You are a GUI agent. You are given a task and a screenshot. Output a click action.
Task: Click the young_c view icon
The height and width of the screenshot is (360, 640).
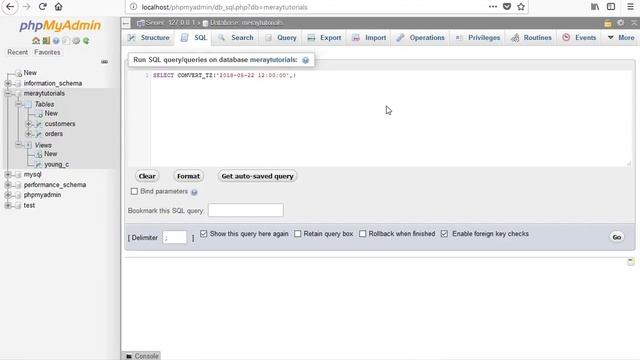(38, 164)
